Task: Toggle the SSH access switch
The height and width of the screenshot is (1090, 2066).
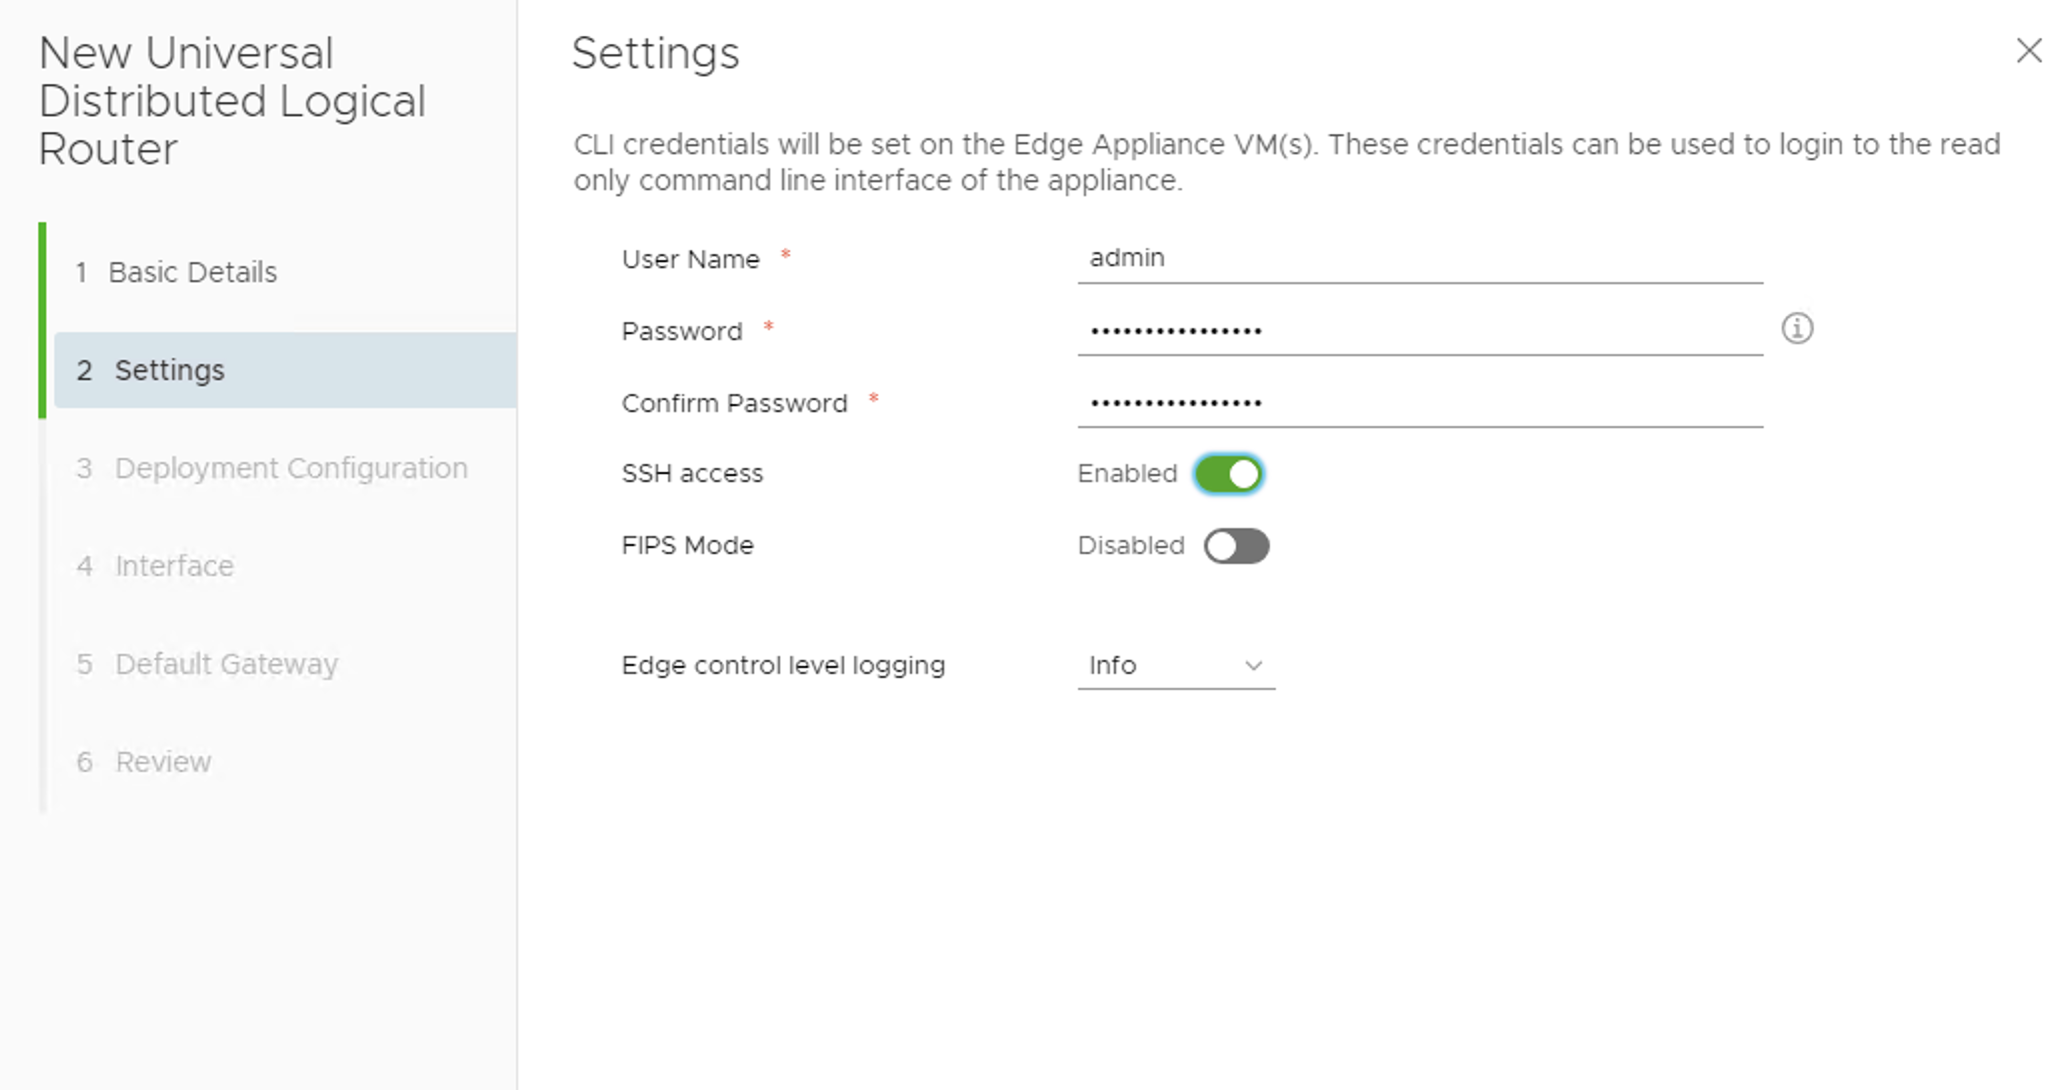Action: (x=1229, y=474)
